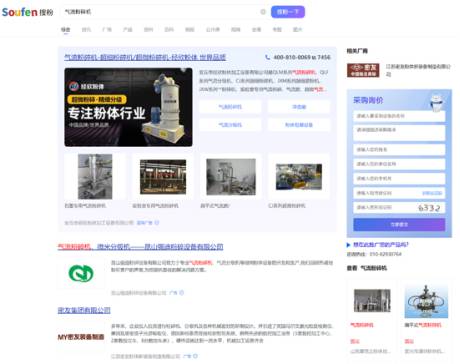Screen dimensions: 460x364
Task: Click the blue get-verification-code link in the form
Action: (x=432, y=193)
